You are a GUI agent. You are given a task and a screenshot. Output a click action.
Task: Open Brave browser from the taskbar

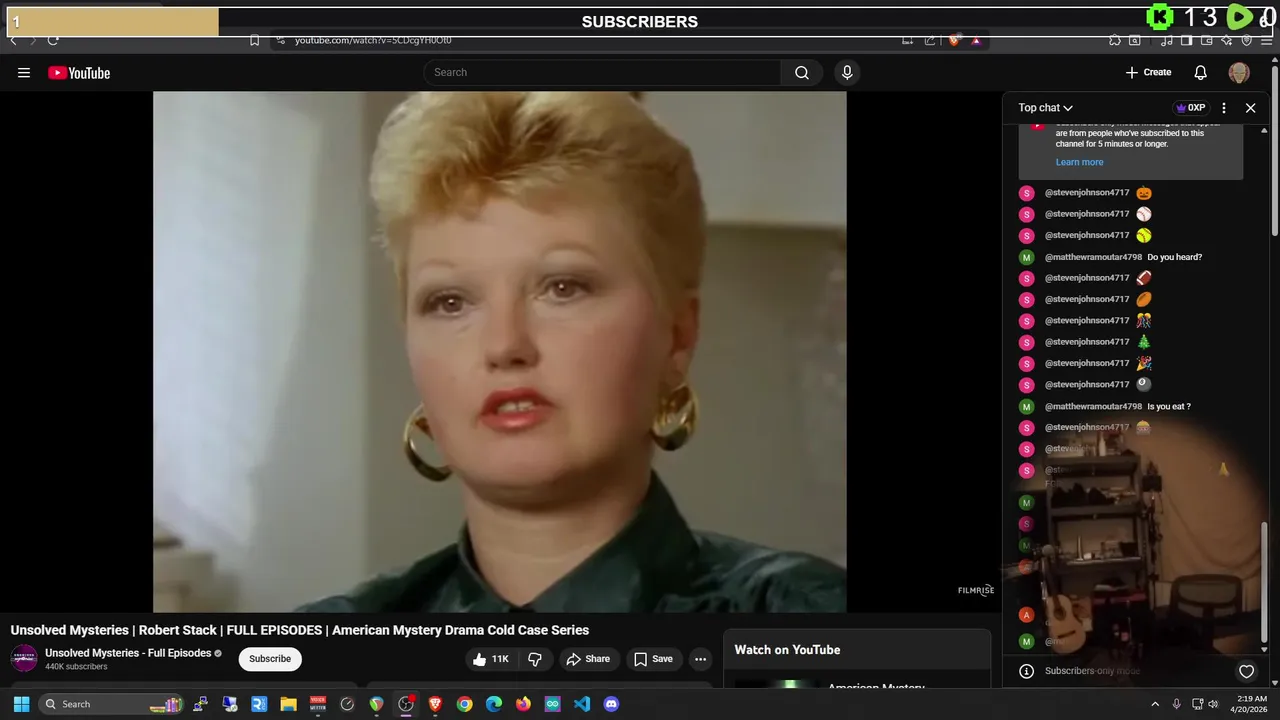[x=435, y=704]
